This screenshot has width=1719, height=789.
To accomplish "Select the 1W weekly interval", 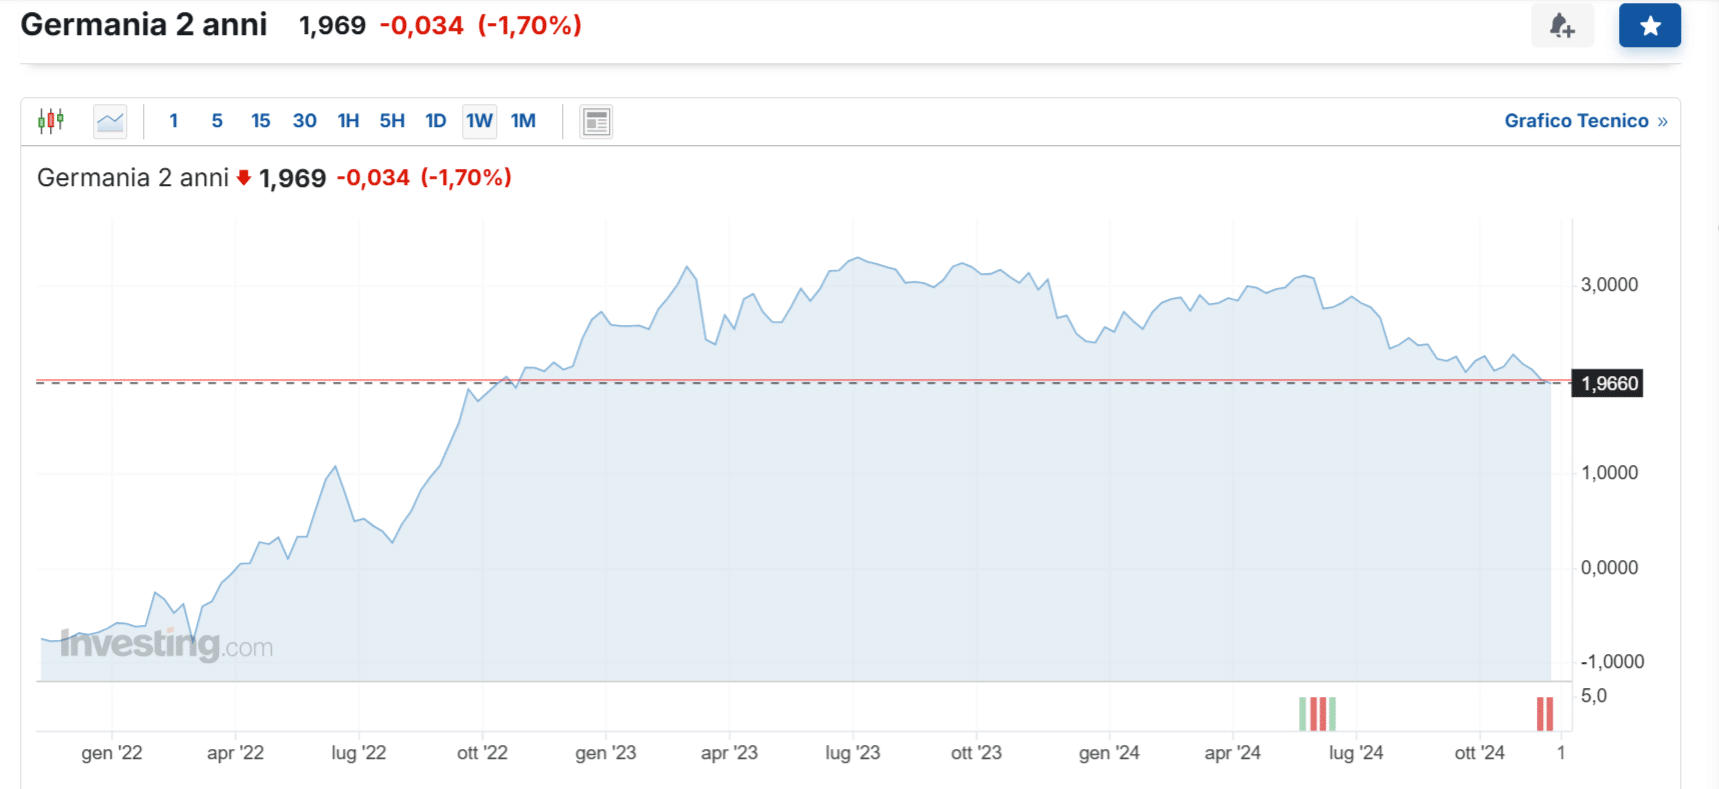I will click(x=479, y=121).
